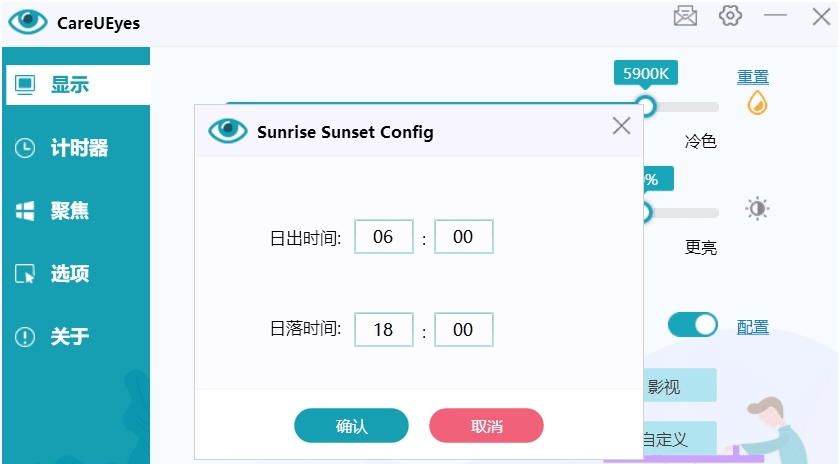Switch to the 选项 options tab
Screen dimensions: 840x464
(70, 274)
